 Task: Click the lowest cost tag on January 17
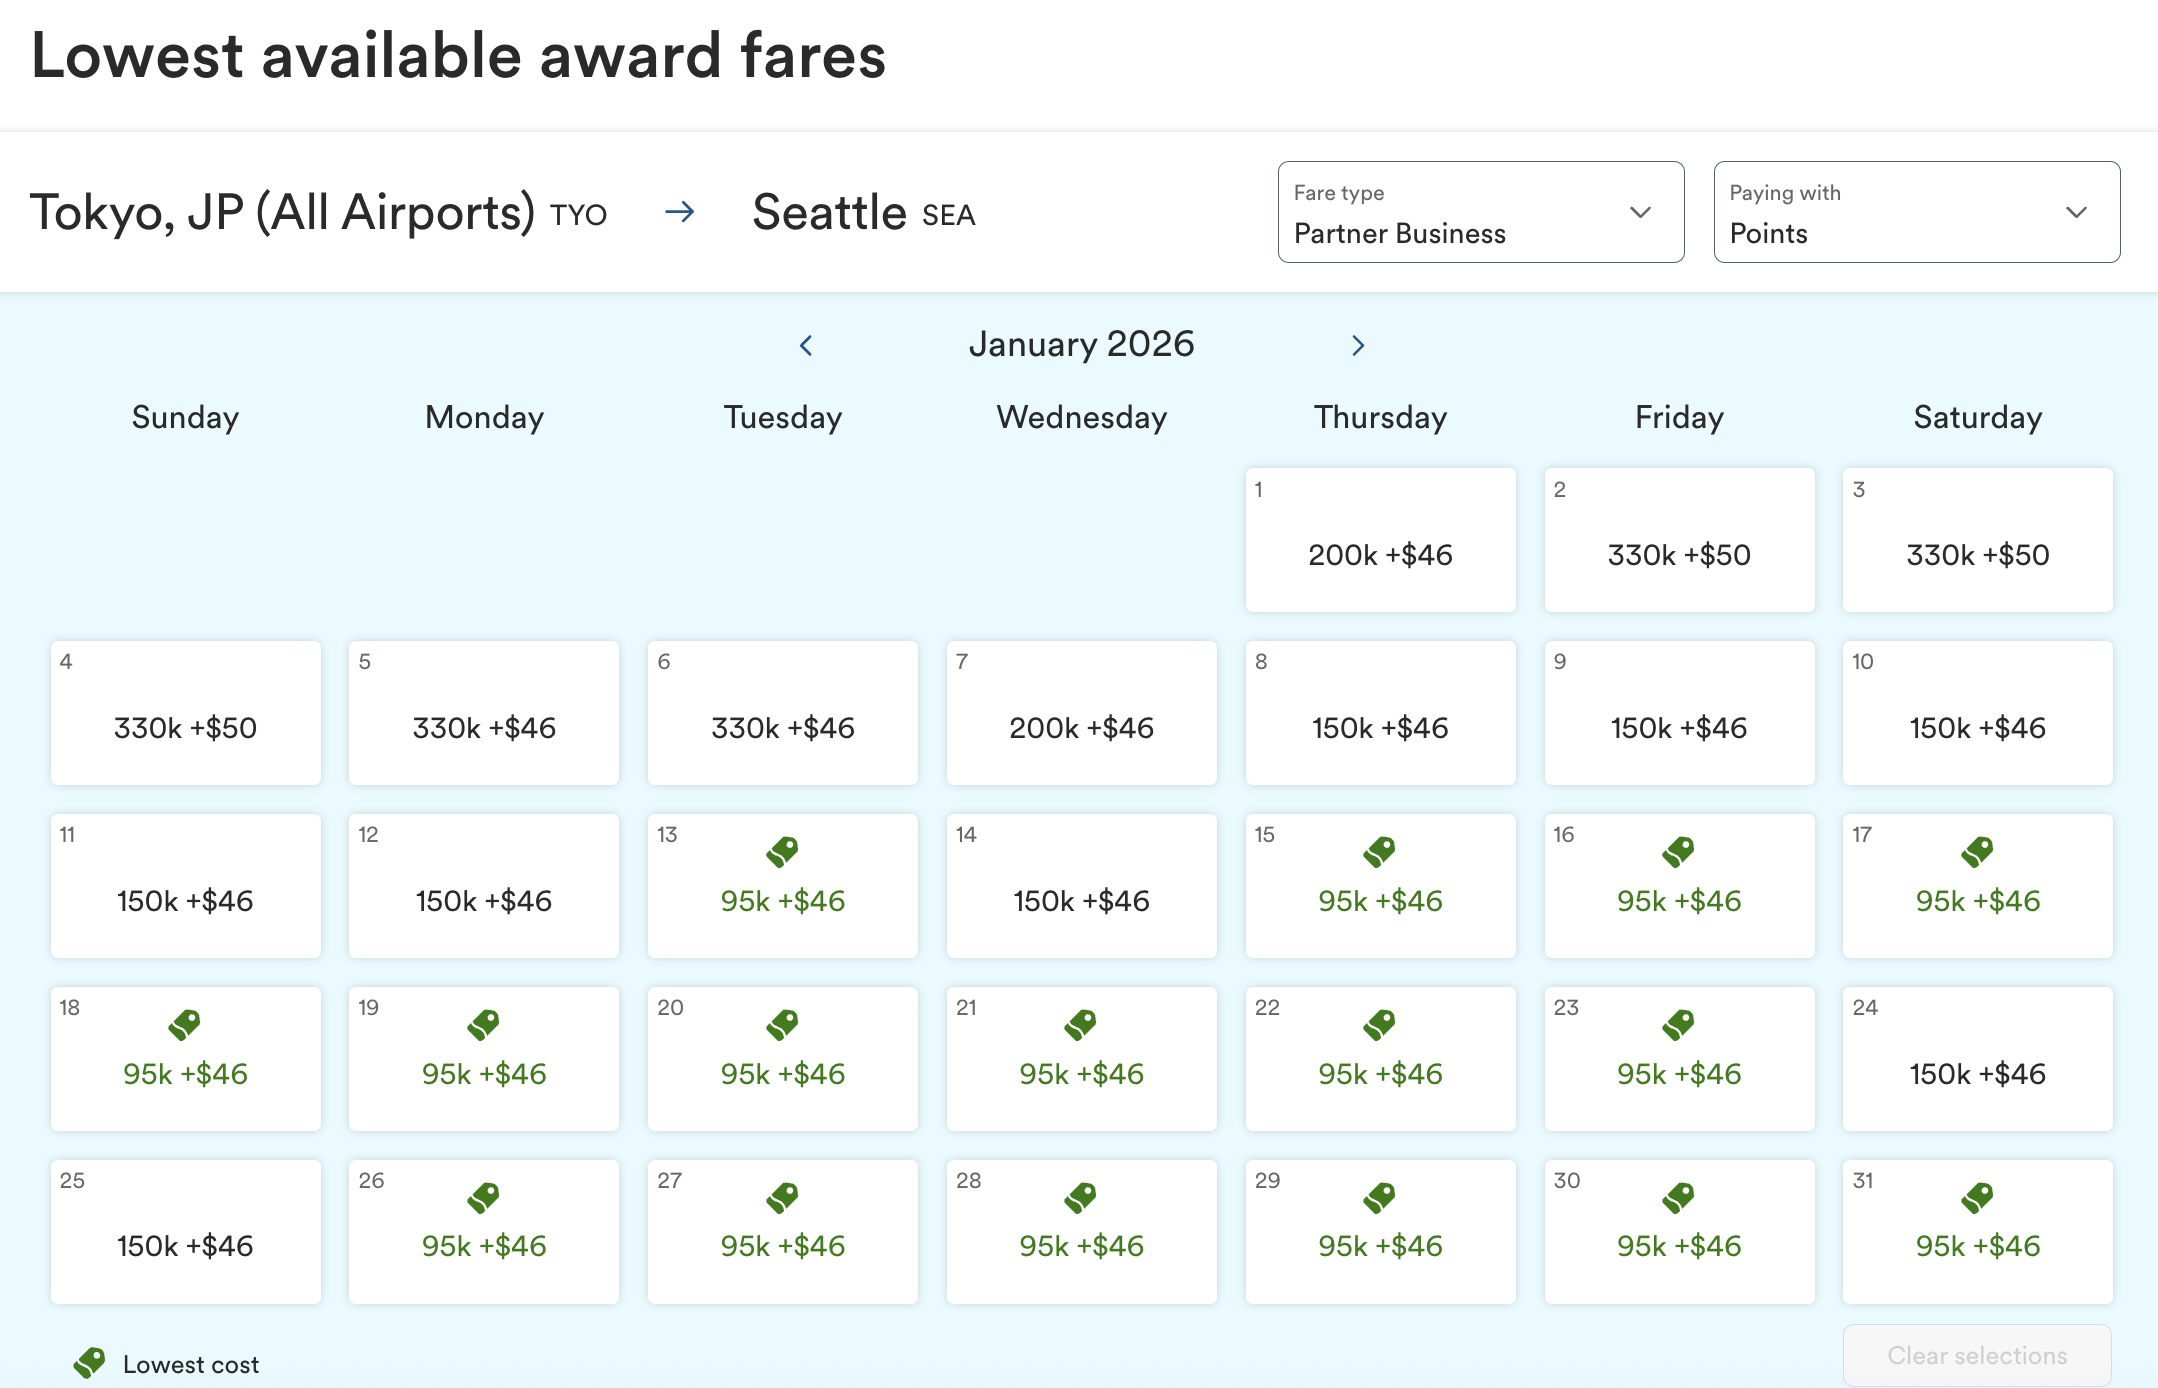pyautogui.click(x=1977, y=851)
